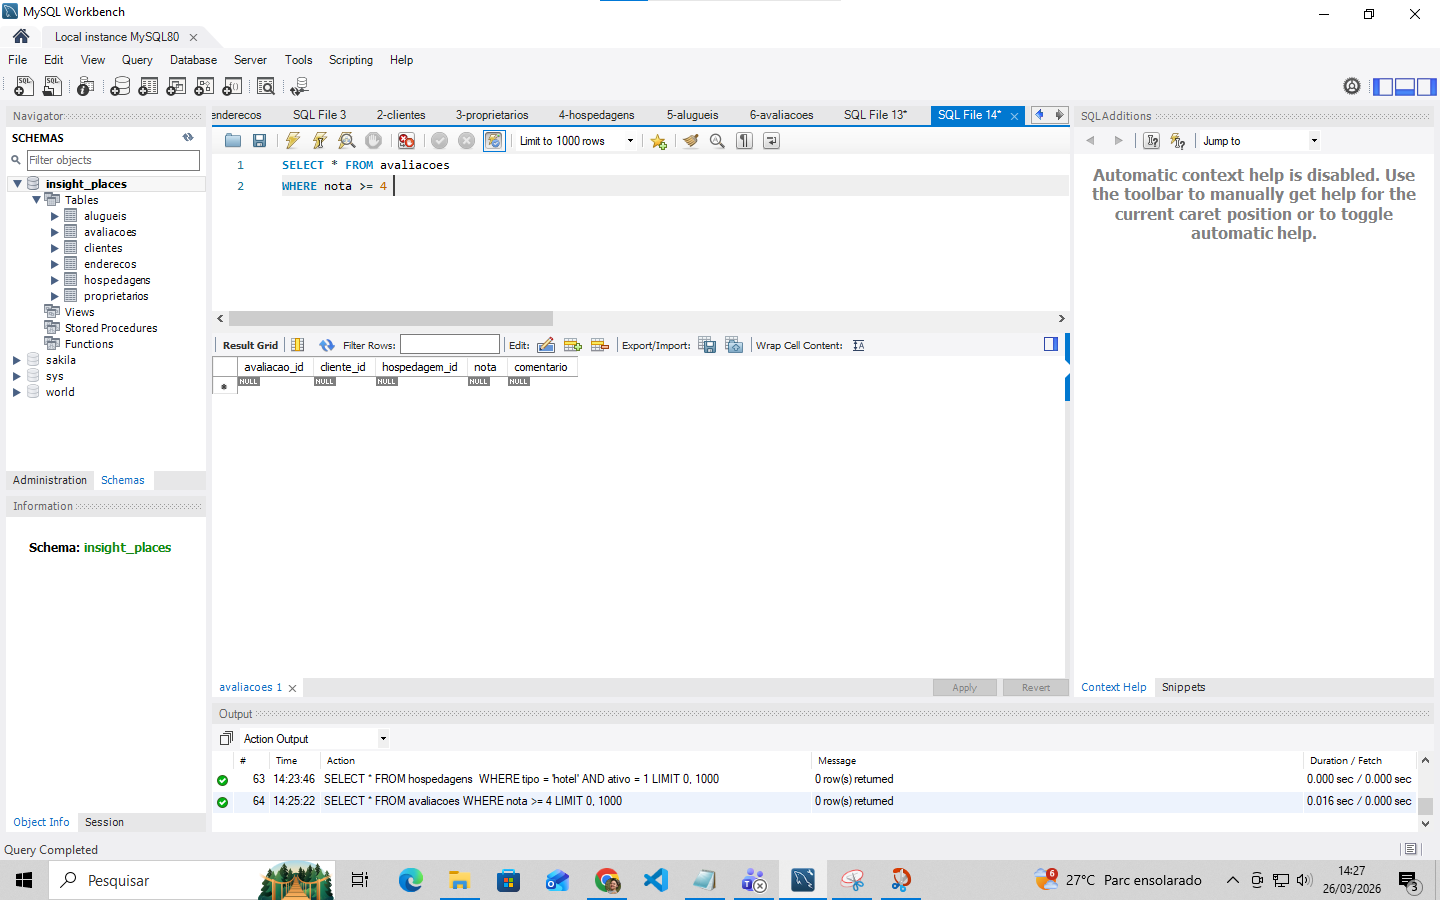Close the SQL File 14 tab
The image size is (1440, 900).
click(x=1014, y=116)
